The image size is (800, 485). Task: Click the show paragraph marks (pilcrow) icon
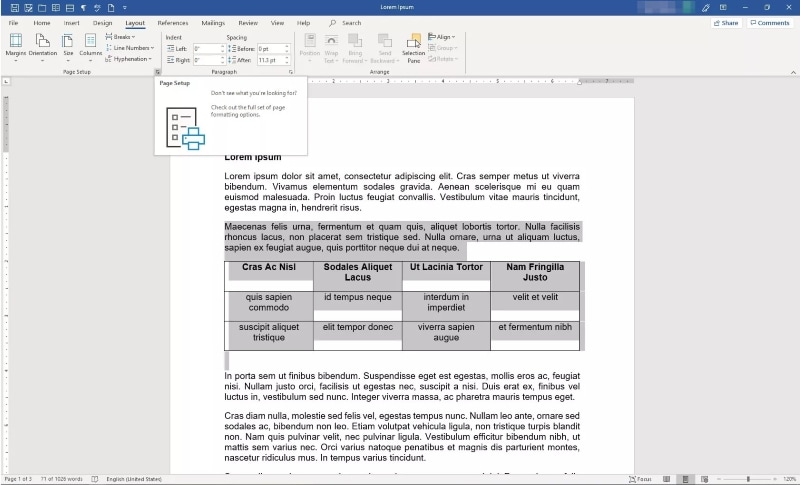[83, 8]
